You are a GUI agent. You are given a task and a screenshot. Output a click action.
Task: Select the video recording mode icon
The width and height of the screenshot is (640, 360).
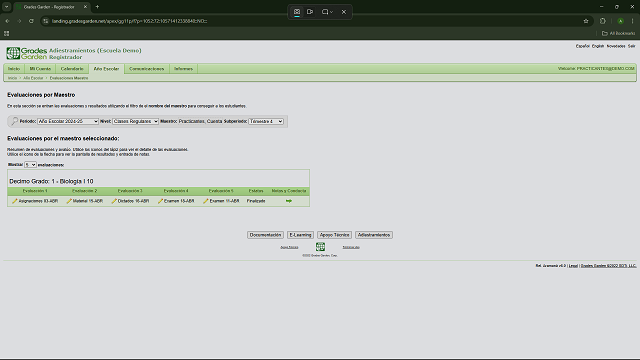tap(310, 12)
